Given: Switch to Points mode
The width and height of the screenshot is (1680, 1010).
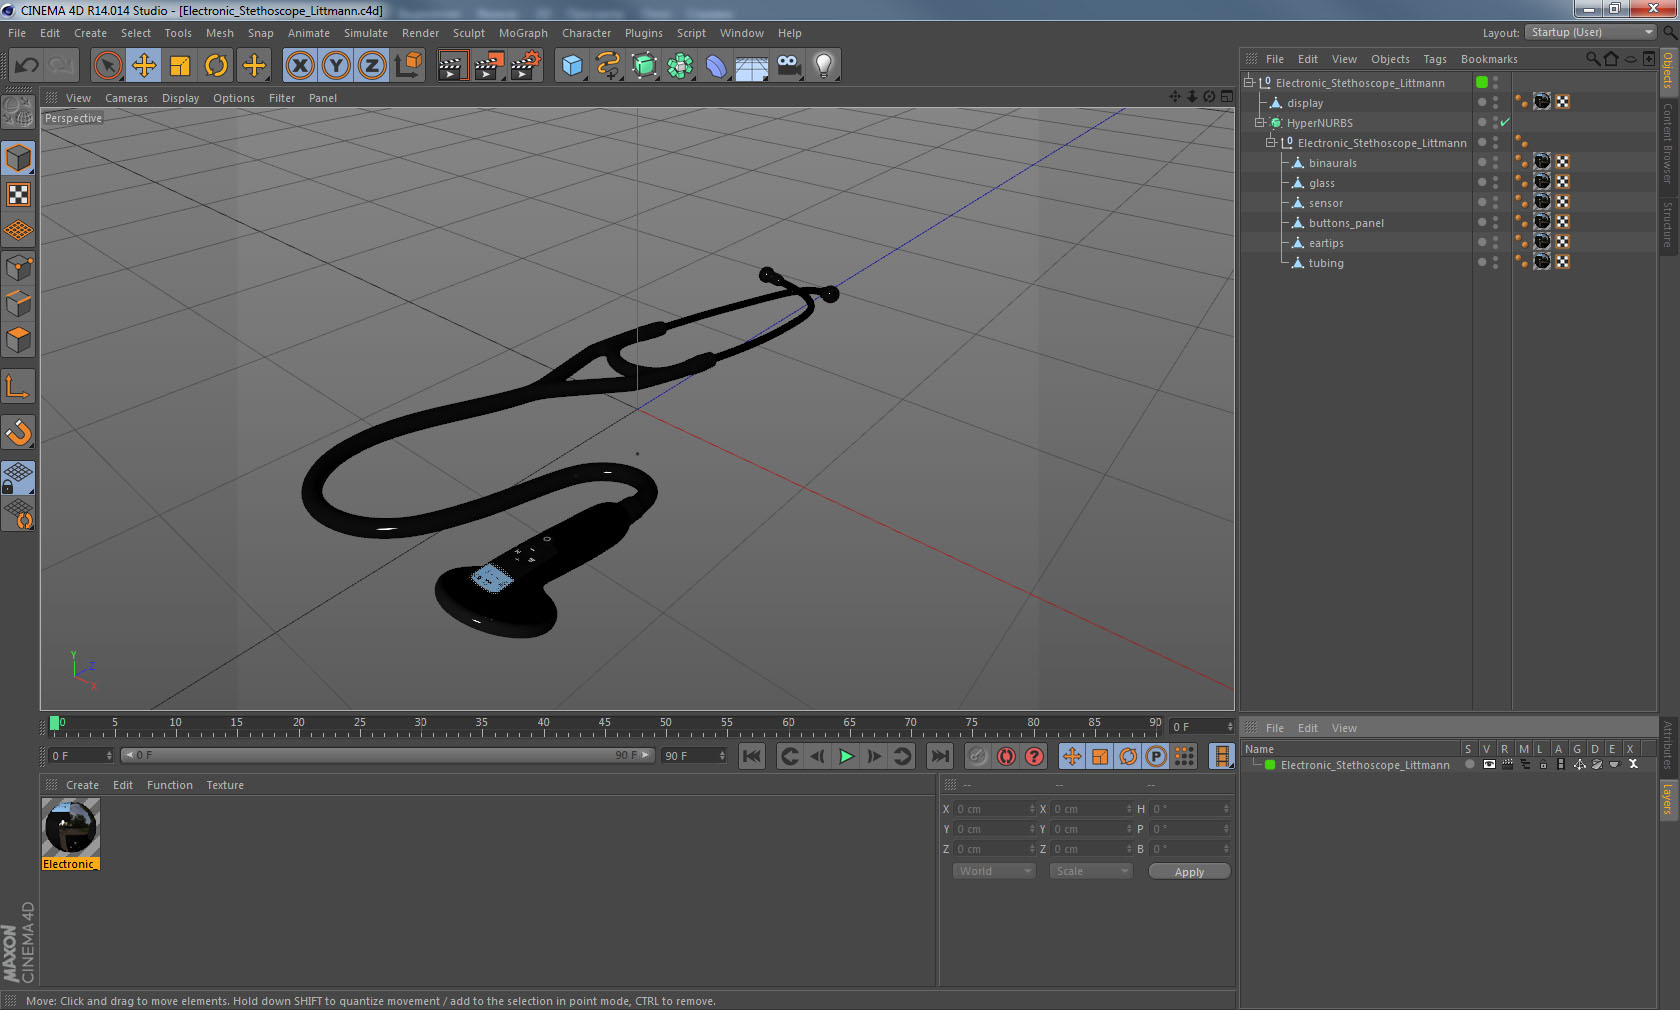Looking at the screenshot, I should pos(18,267).
